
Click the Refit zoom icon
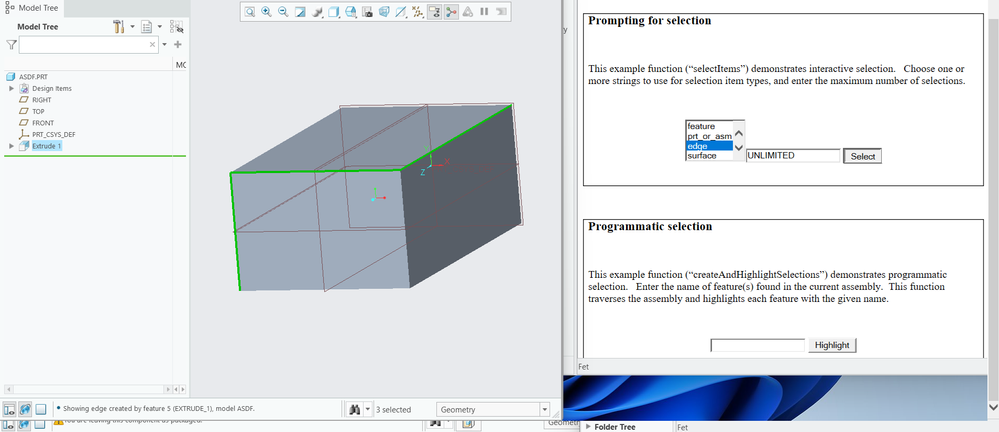pos(250,12)
